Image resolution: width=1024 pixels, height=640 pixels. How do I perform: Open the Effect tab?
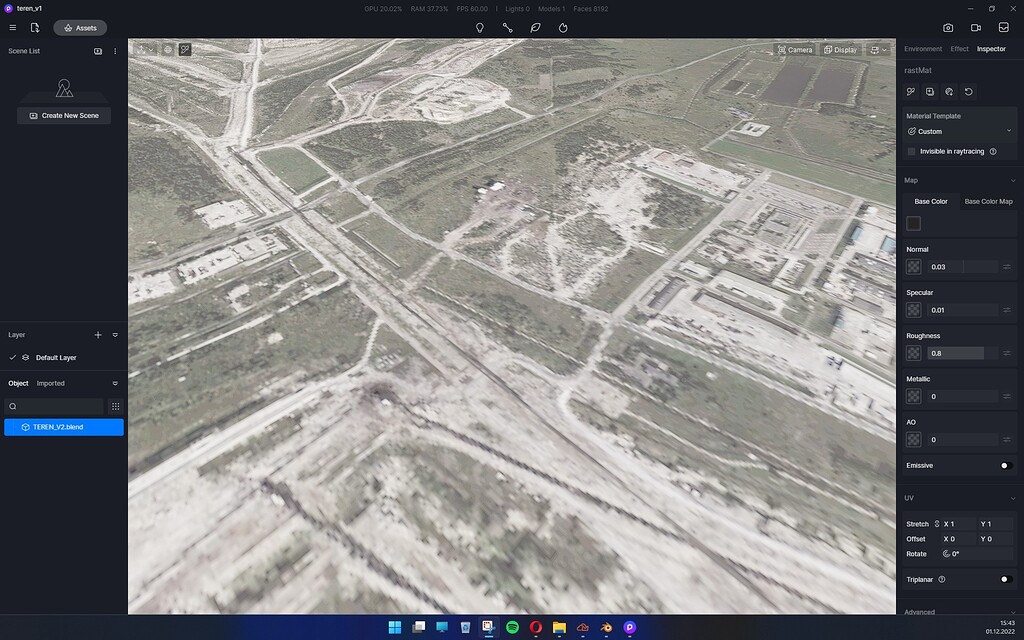click(957, 48)
